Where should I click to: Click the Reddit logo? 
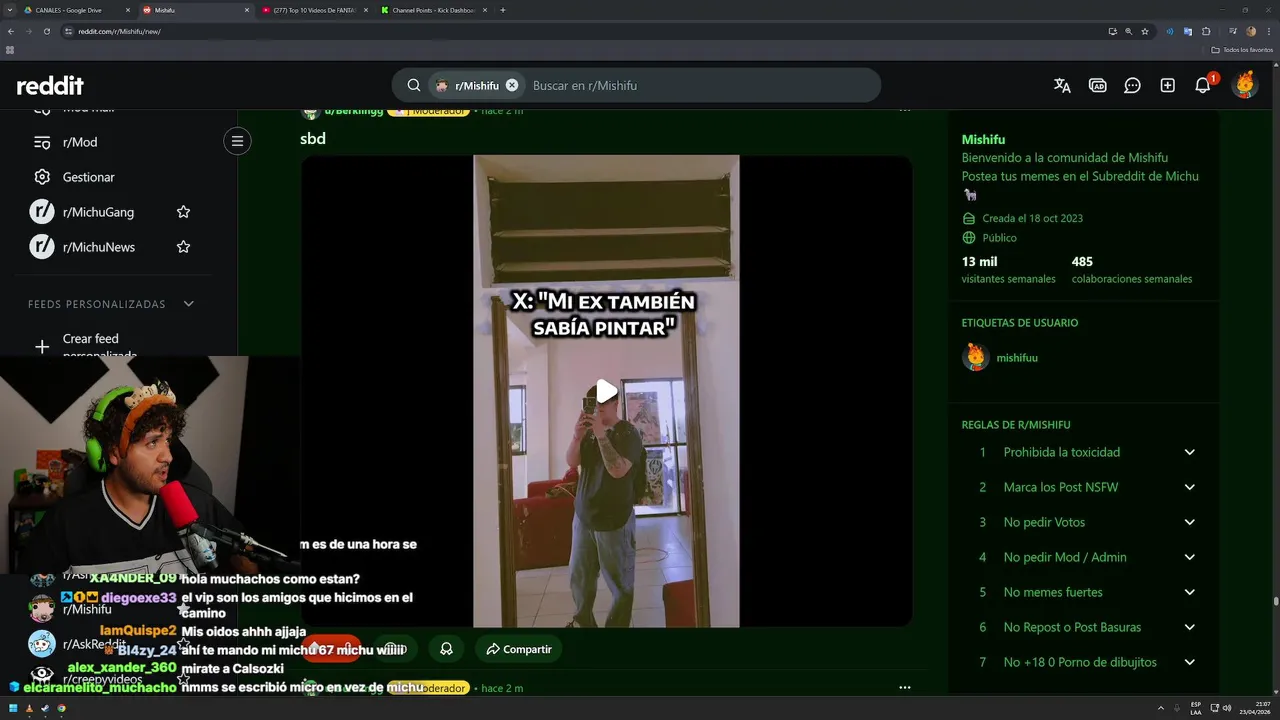(x=50, y=86)
